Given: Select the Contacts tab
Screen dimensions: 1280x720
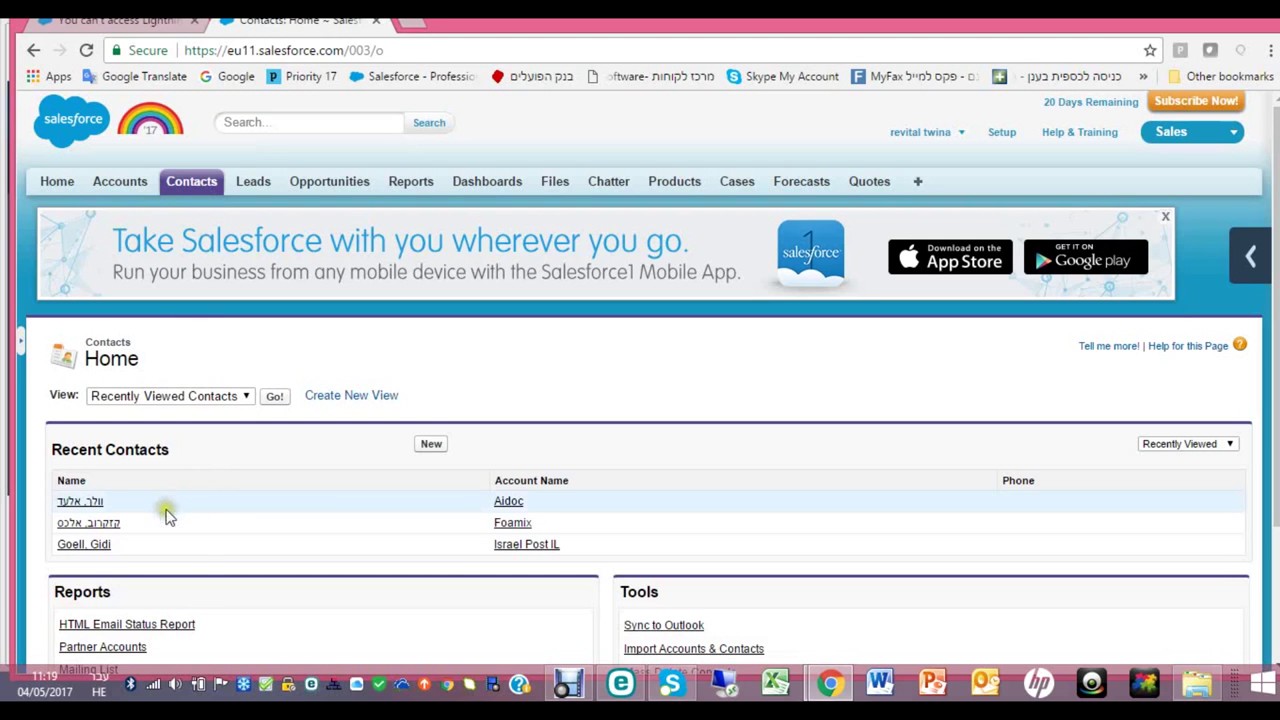Looking at the screenshot, I should pos(191,181).
